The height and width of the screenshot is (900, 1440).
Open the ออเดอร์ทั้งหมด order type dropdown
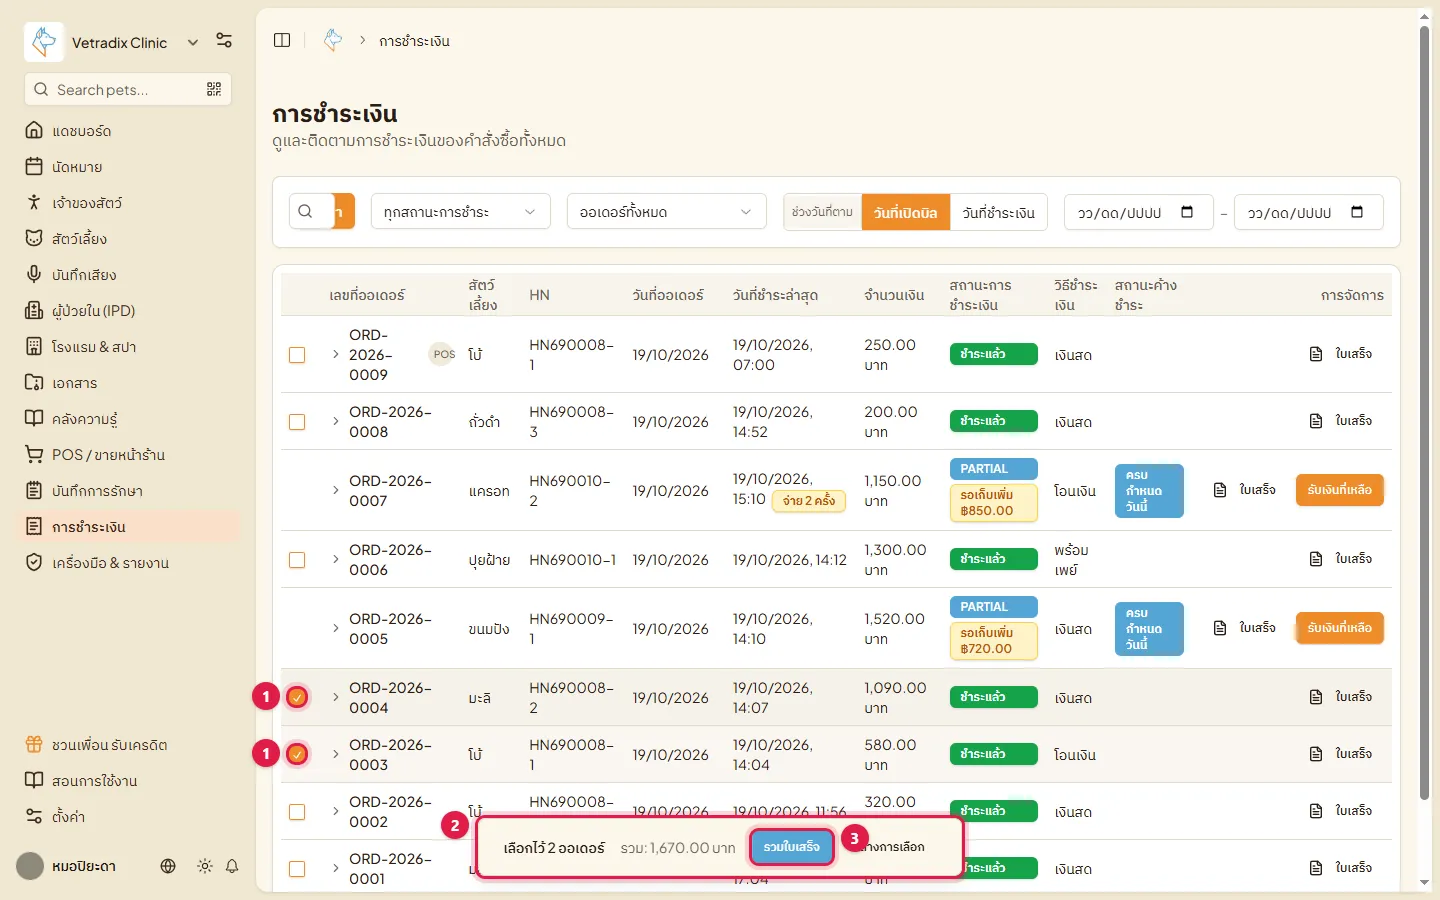(x=667, y=211)
